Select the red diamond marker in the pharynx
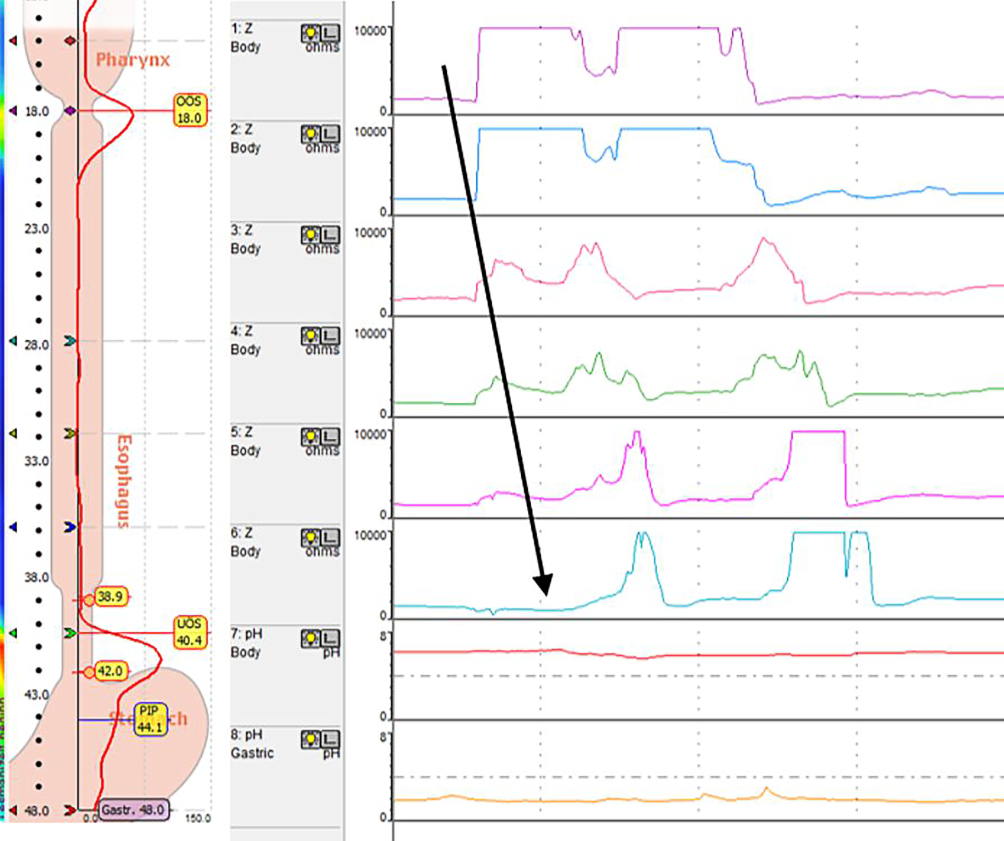The height and width of the screenshot is (841, 1004). tap(70, 41)
